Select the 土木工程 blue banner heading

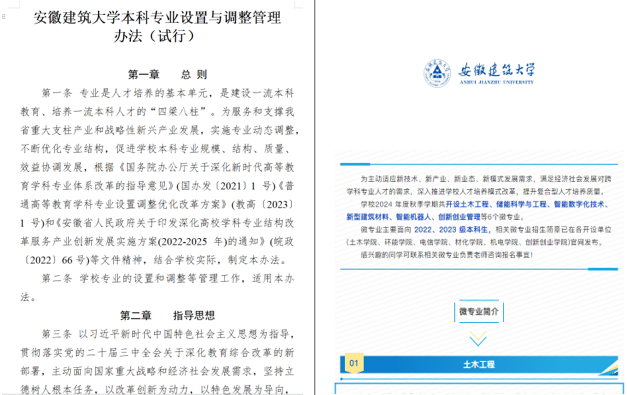[479, 364]
